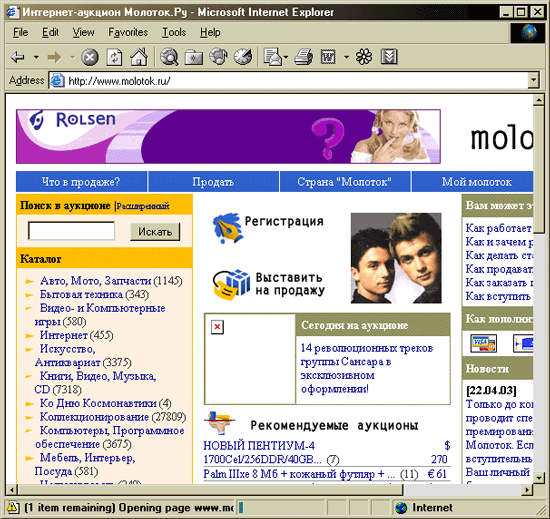
Task: Open the Search toolbar icon
Action: pyautogui.click(x=169, y=57)
